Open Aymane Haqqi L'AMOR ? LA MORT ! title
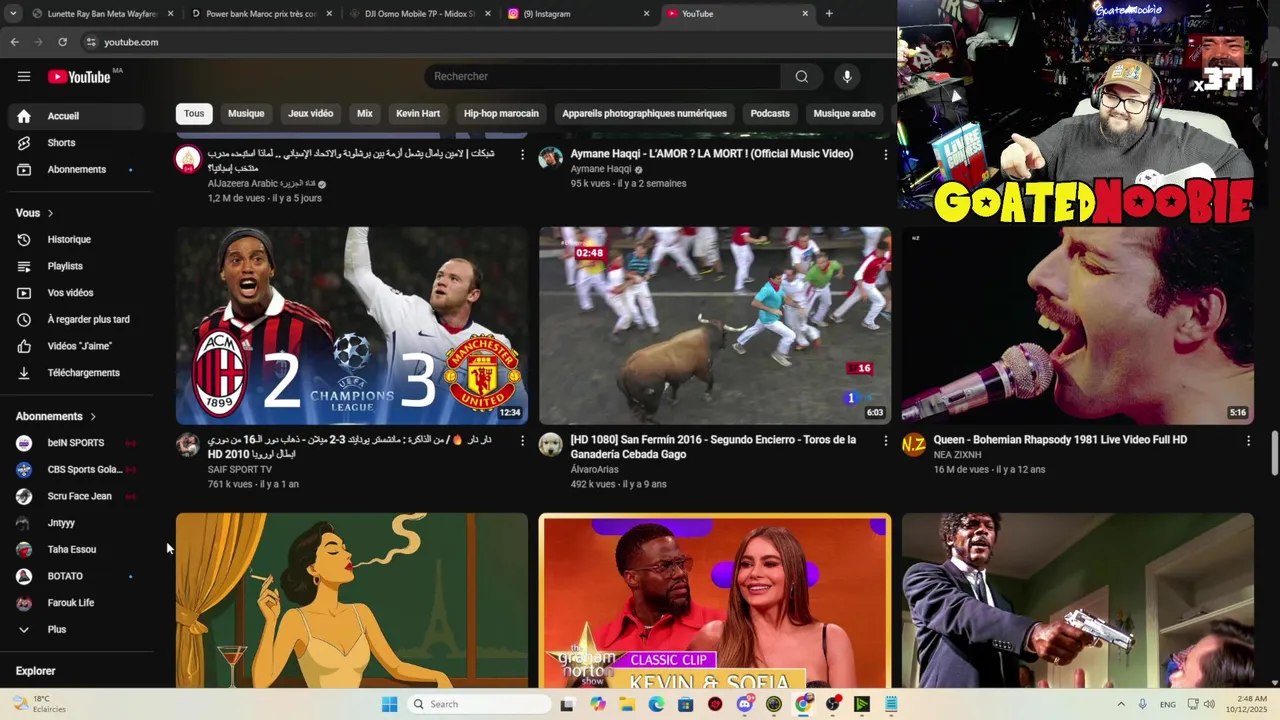This screenshot has height=720, width=1280. (712, 154)
